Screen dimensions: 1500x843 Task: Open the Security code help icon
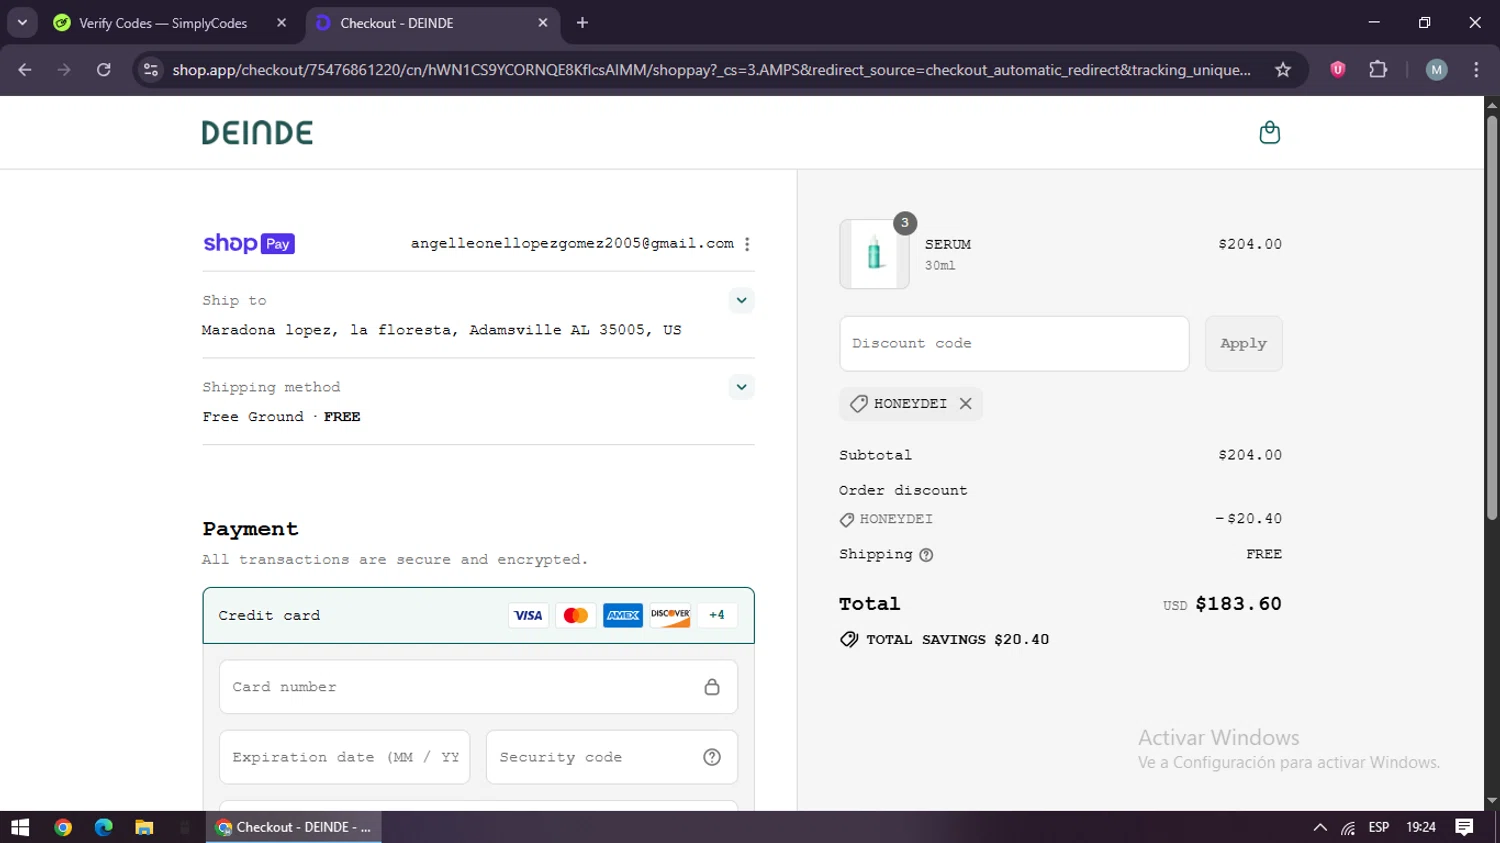coord(712,757)
